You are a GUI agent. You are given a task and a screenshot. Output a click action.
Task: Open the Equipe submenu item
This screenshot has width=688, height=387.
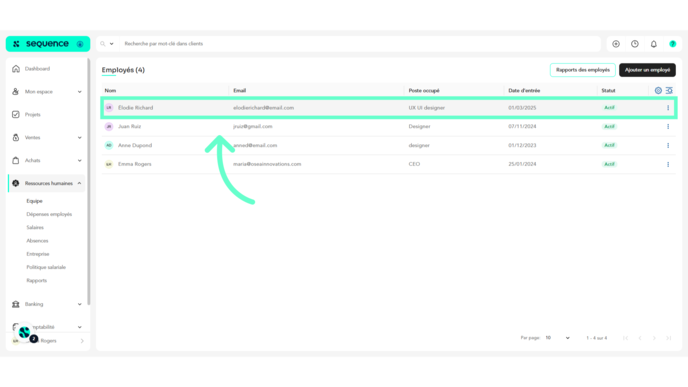(x=34, y=201)
